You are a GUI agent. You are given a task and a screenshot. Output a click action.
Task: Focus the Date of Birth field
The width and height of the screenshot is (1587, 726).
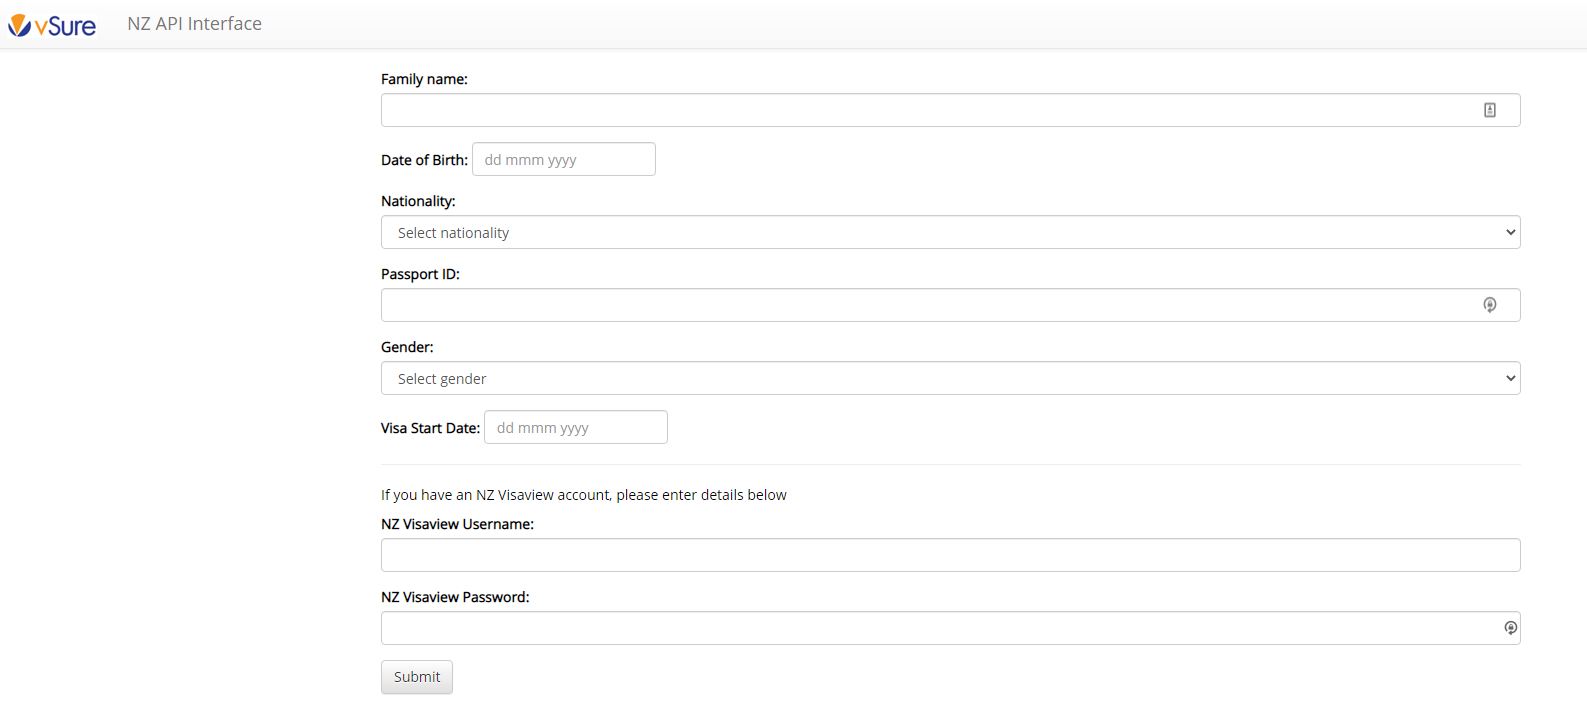[564, 159]
